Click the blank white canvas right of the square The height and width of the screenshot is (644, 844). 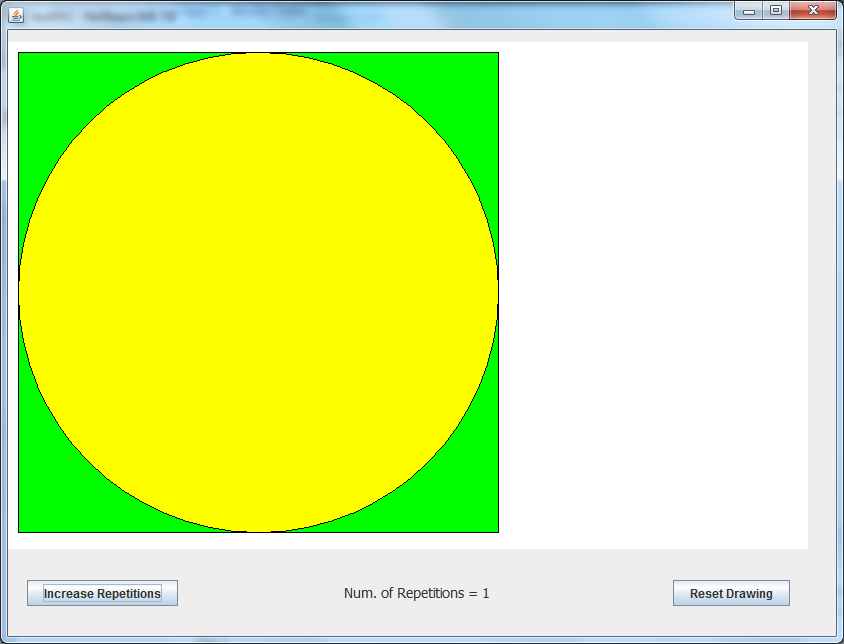click(x=652, y=292)
